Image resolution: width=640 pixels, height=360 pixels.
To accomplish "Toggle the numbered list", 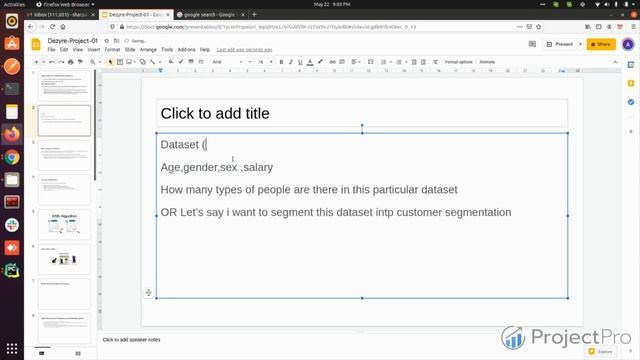I will 384,62.
